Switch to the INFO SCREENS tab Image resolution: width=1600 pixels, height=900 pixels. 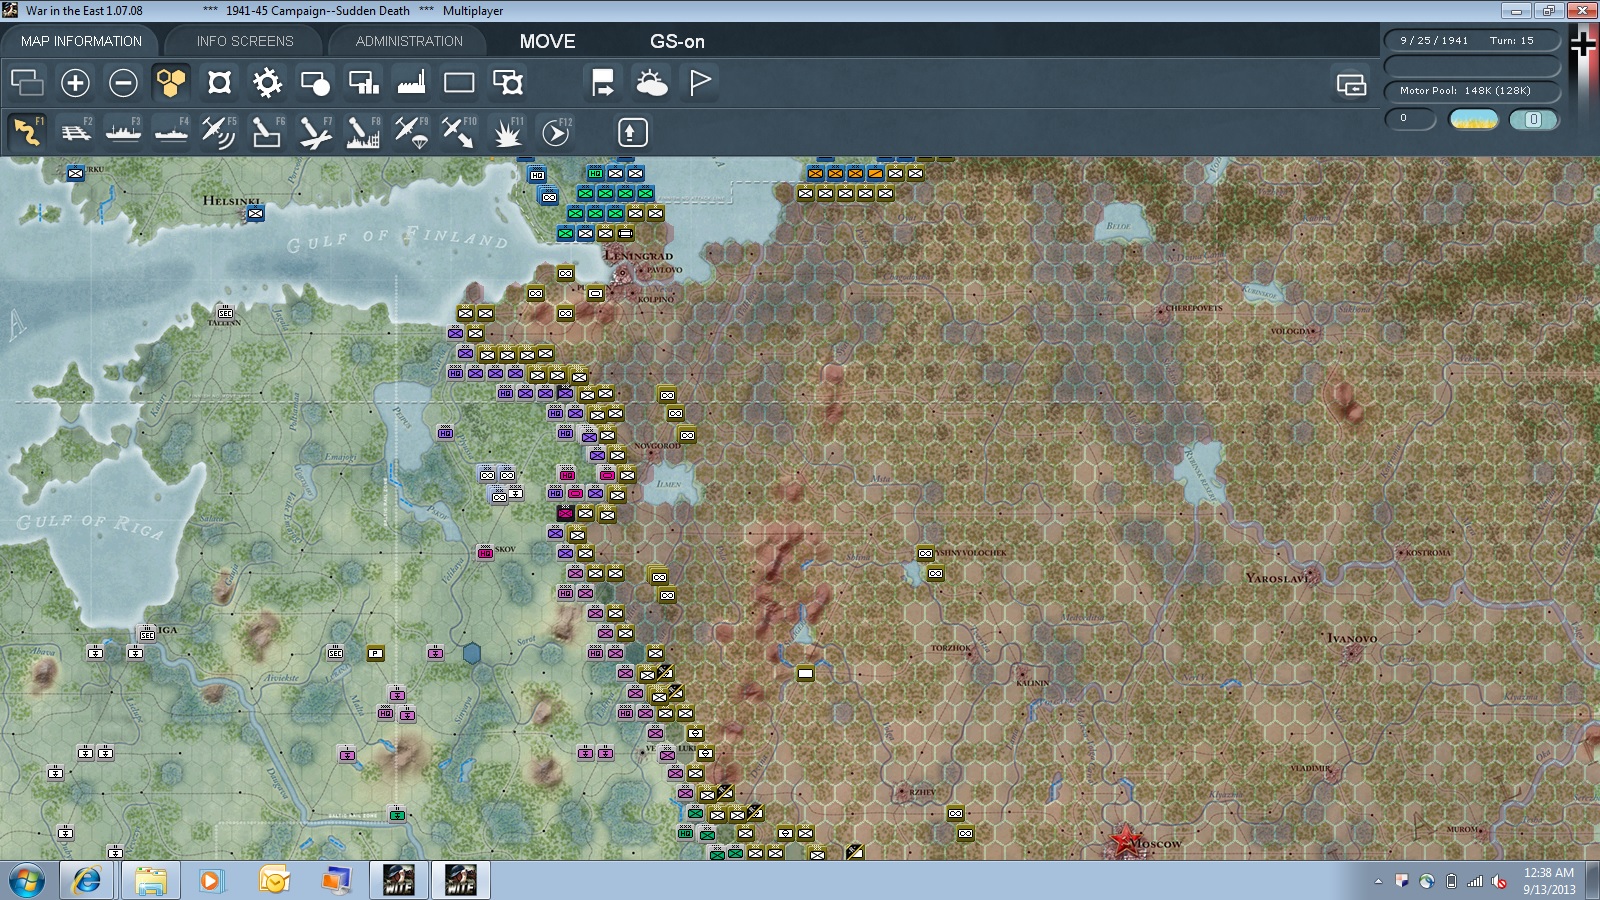[245, 41]
